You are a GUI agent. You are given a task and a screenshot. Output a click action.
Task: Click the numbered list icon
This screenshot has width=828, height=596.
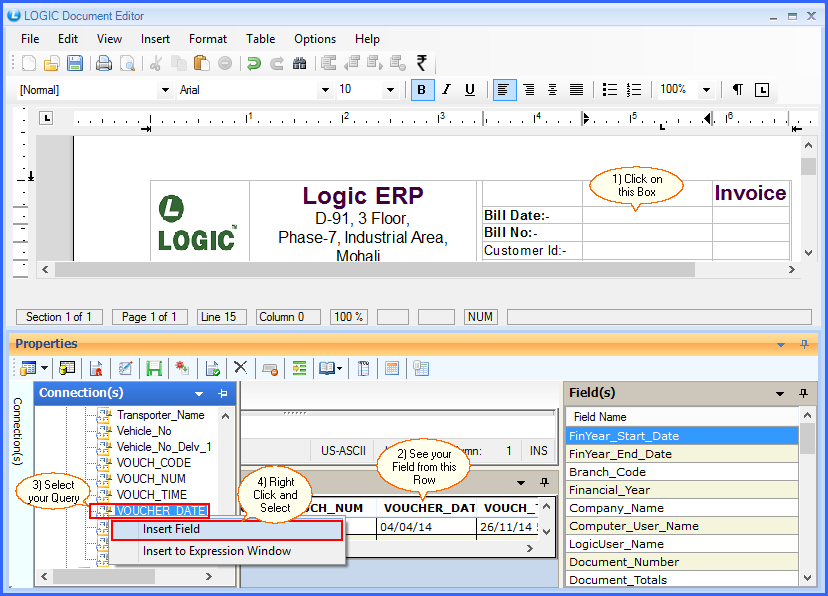[x=634, y=90]
